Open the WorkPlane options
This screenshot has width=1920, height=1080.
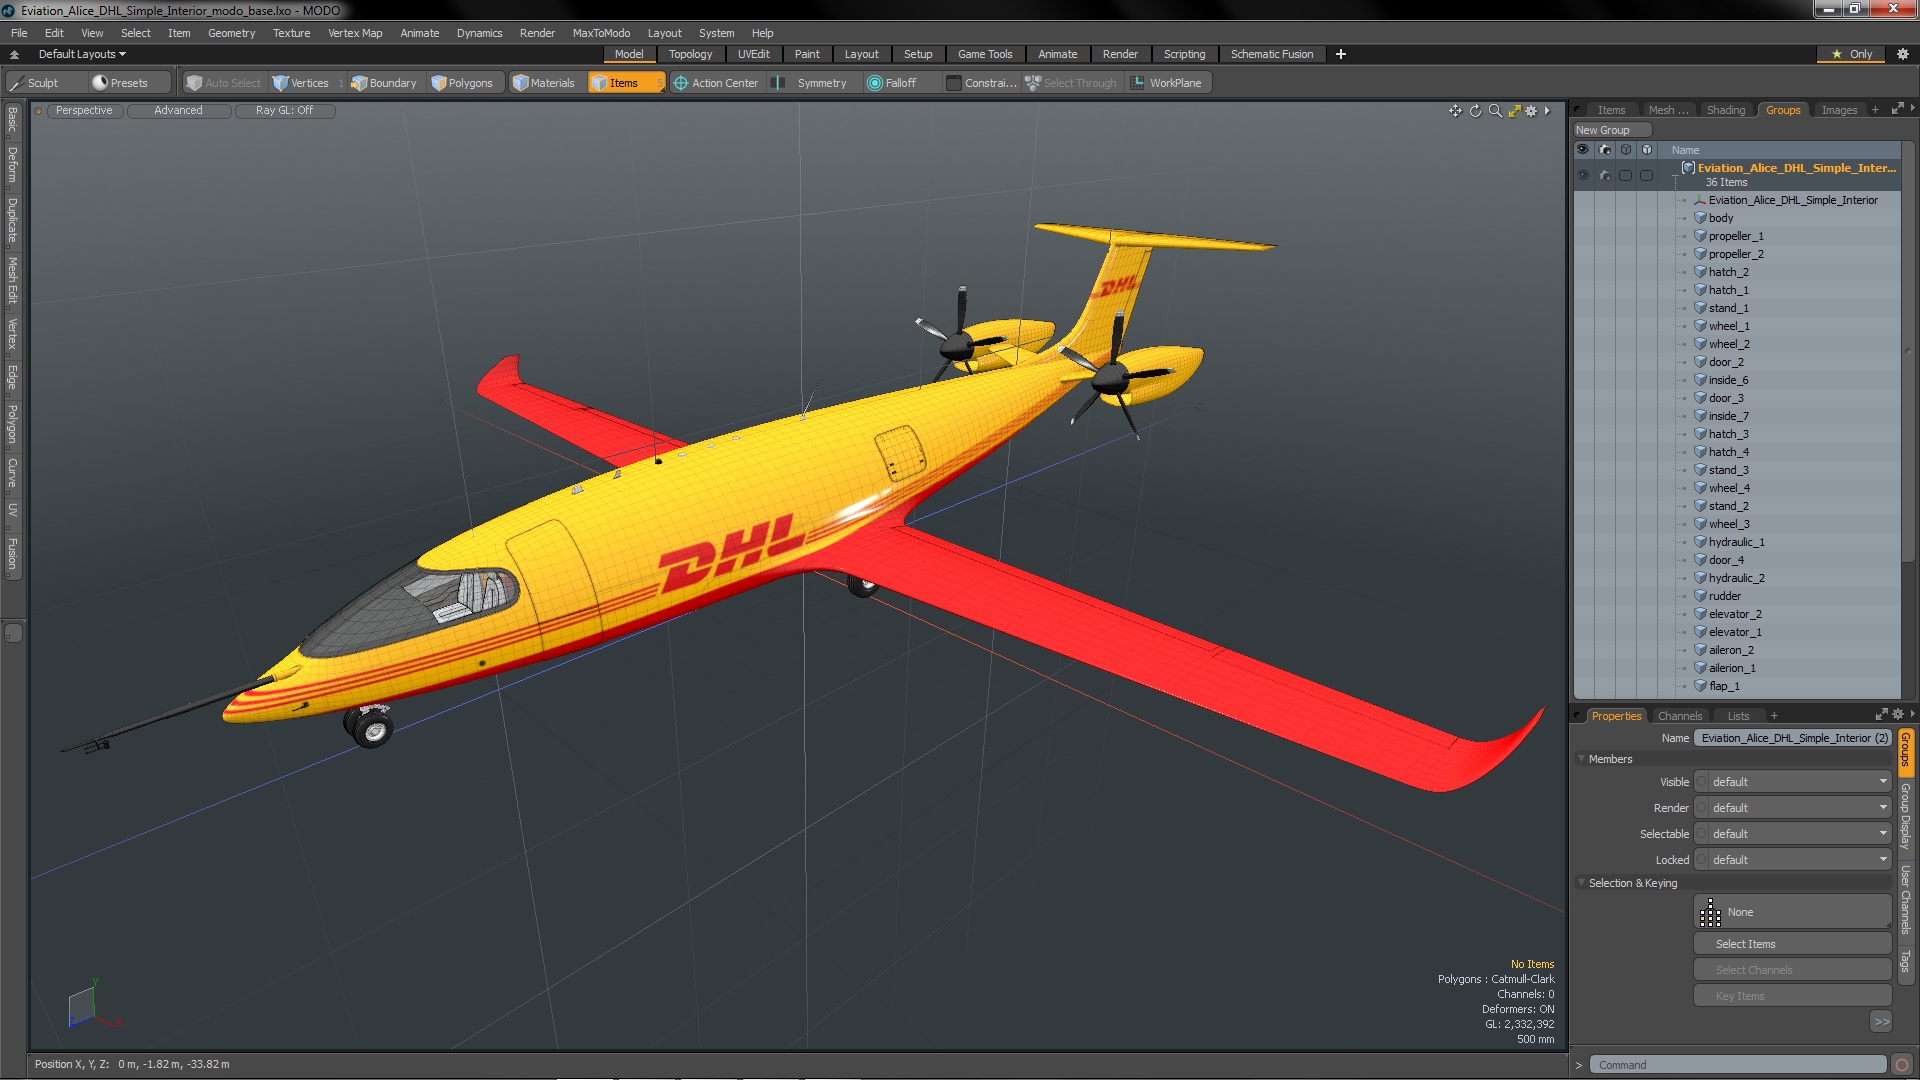[1167, 83]
